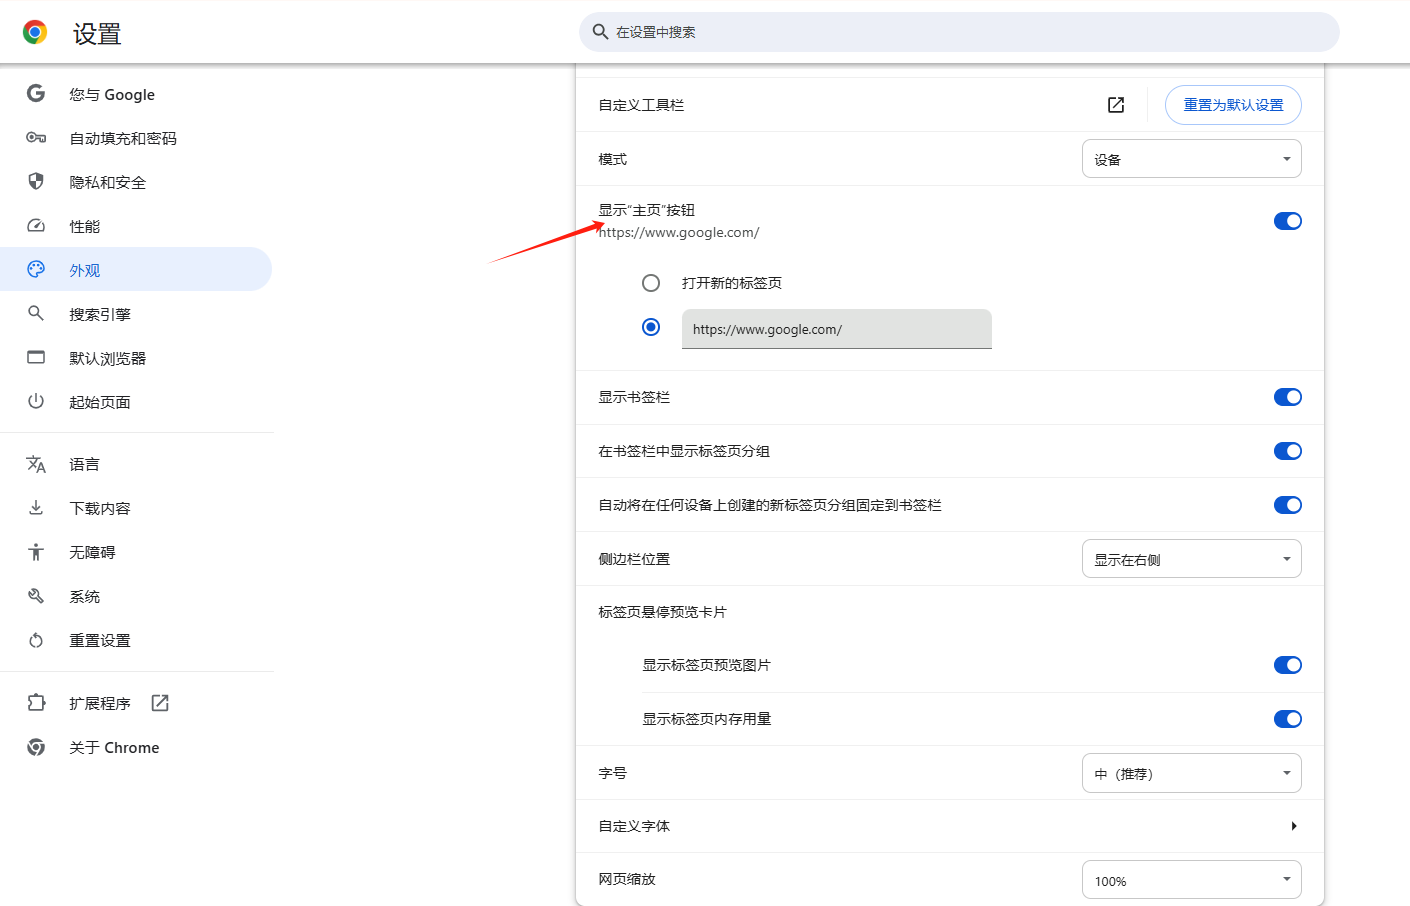Click the 外观 sidebar label
1410x906 pixels.
click(85, 270)
